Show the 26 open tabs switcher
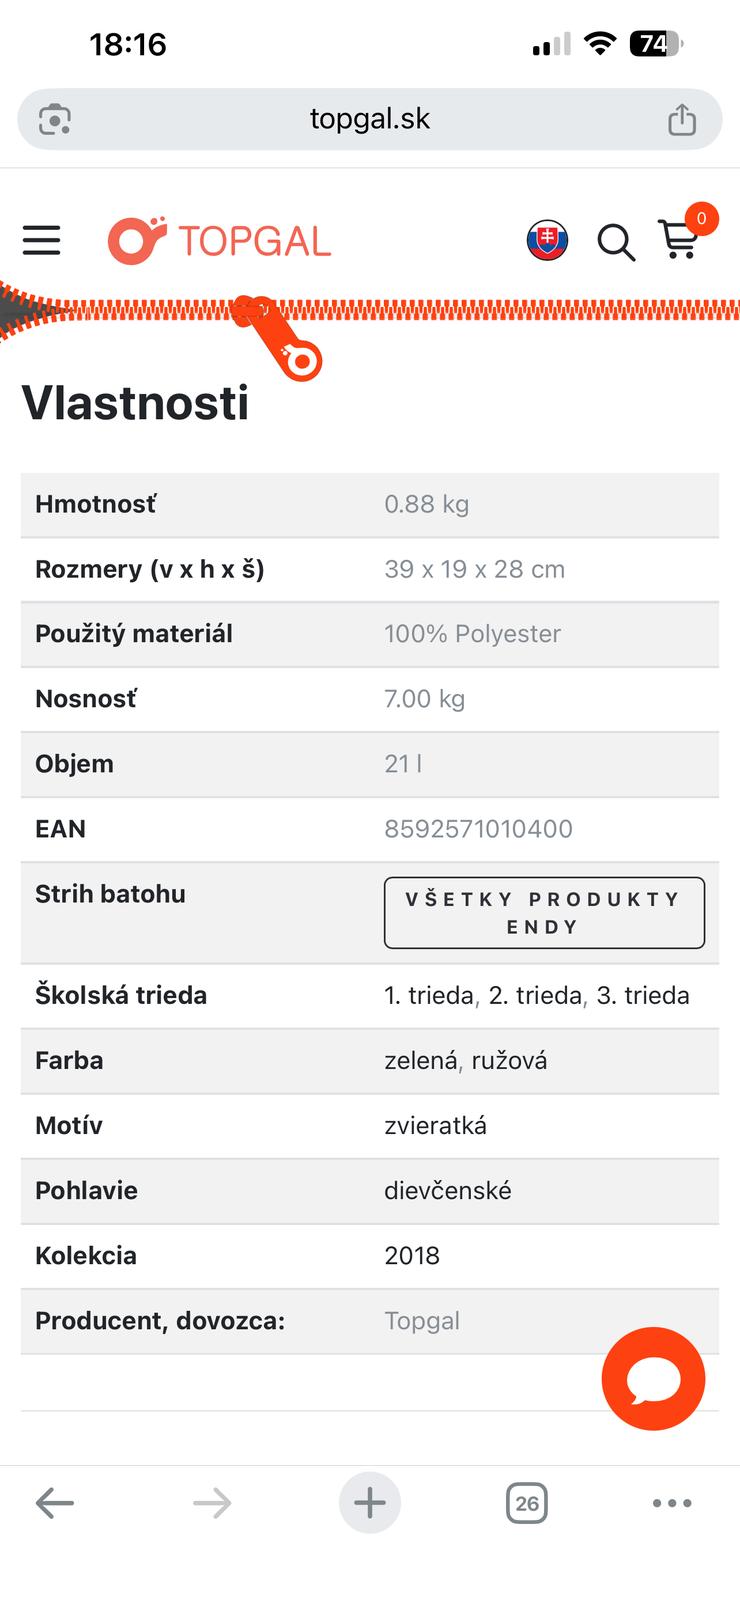Viewport: 740px width, 1600px height. 527,1503
